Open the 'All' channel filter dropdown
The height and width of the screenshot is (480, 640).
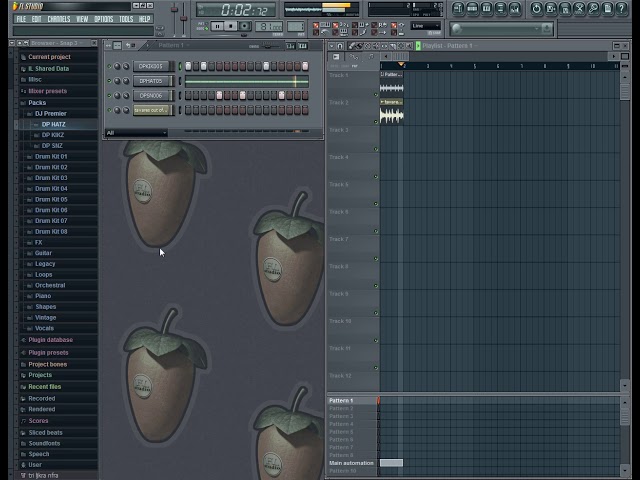pyautogui.click(x=136, y=133)
